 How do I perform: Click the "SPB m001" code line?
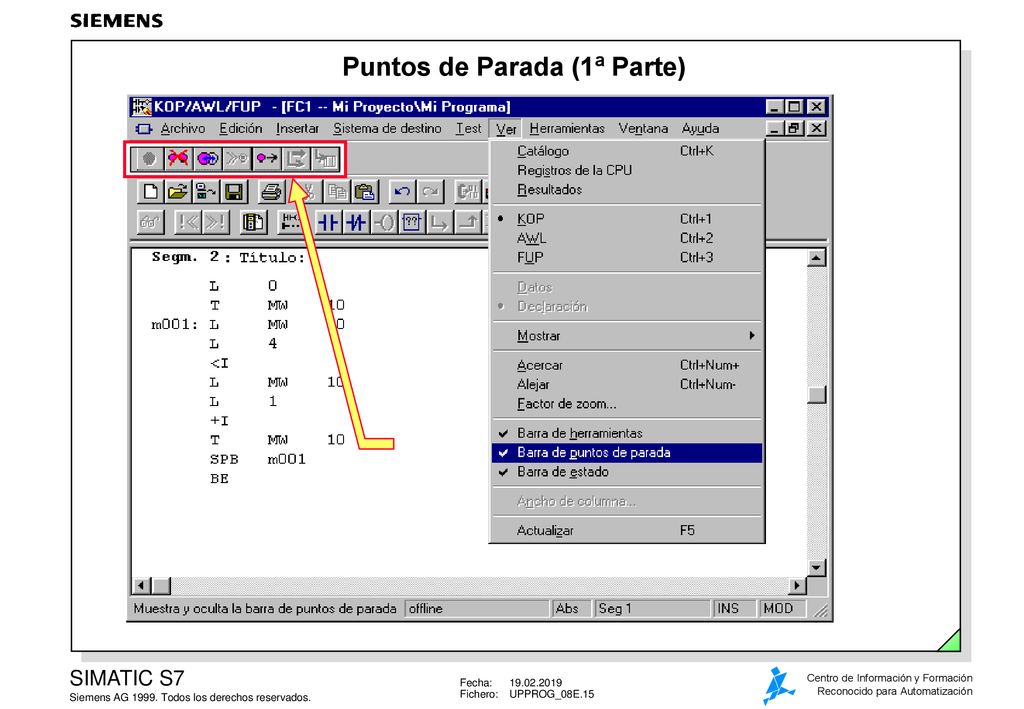[258, 460]
